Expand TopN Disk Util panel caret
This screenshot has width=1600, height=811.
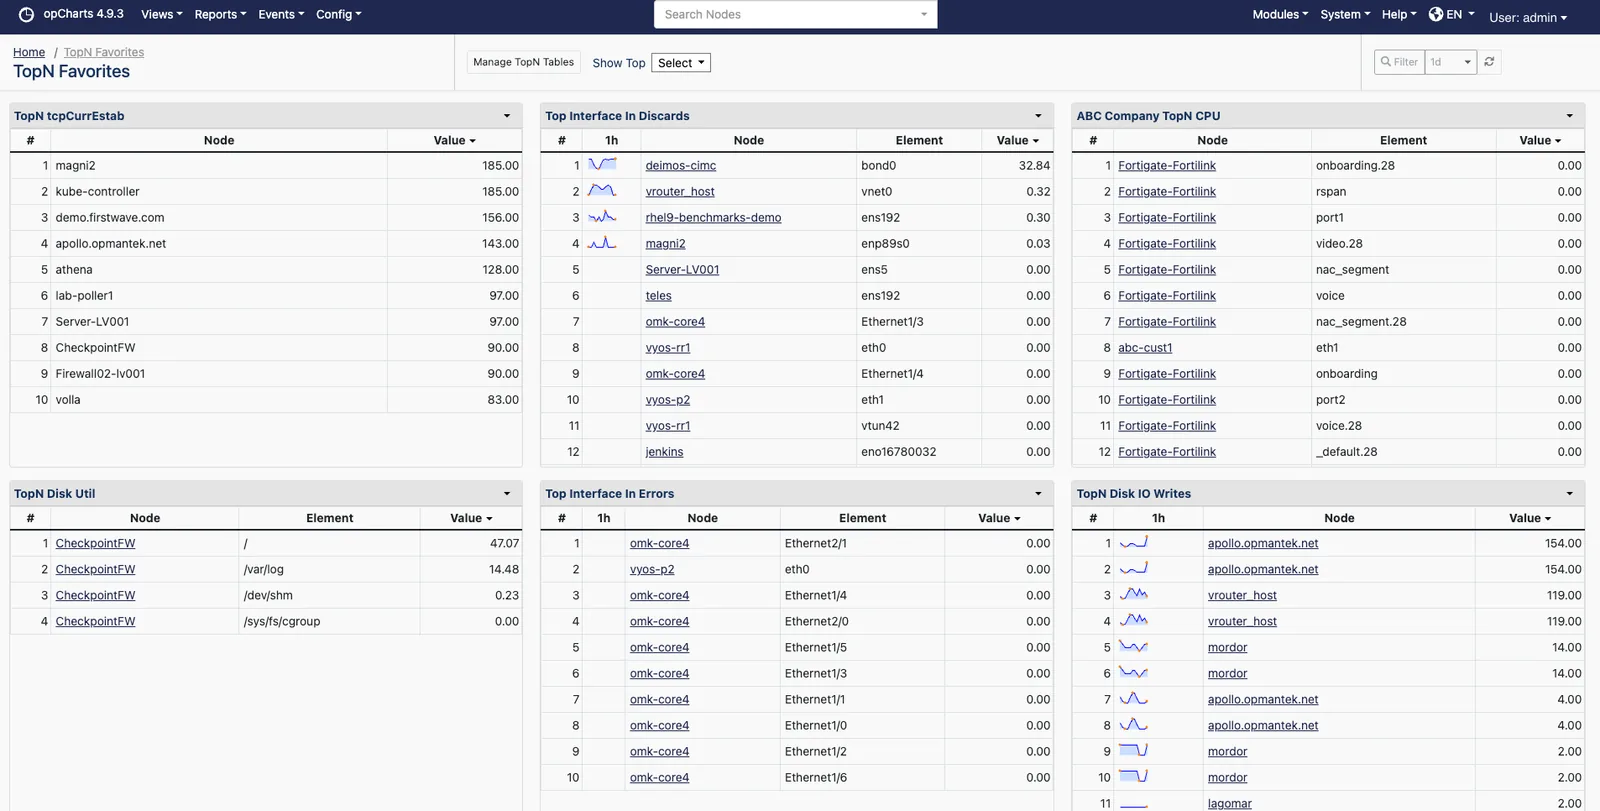click(x=507, y=494)
